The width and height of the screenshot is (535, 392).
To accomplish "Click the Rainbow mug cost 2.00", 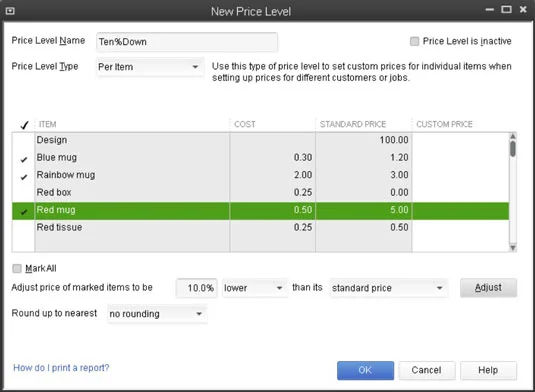I will [x=303, y=175].
